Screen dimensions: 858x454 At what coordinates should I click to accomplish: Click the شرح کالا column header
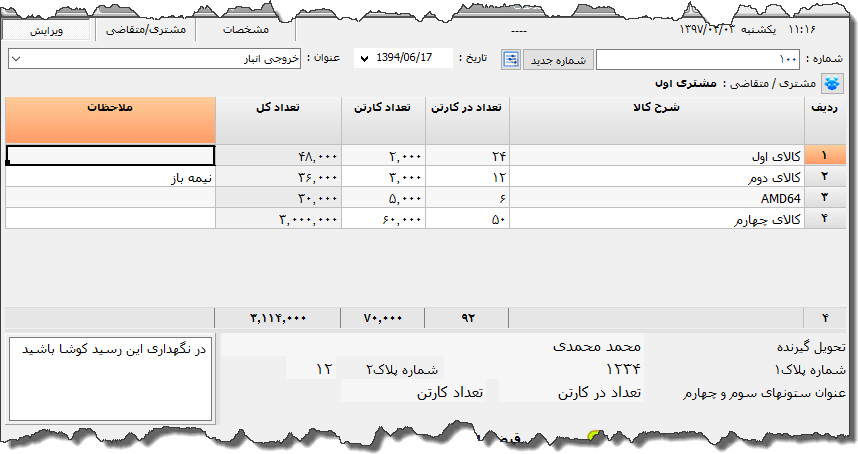(x=657, y=120)
